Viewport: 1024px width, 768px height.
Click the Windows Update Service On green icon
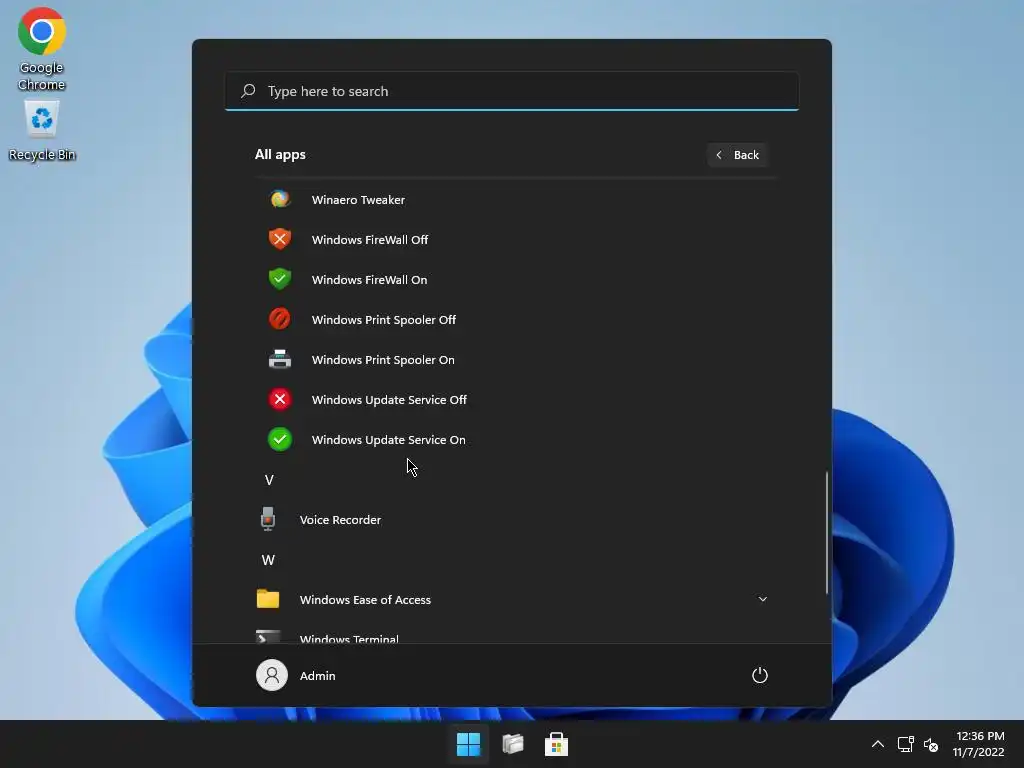[280, 440]
